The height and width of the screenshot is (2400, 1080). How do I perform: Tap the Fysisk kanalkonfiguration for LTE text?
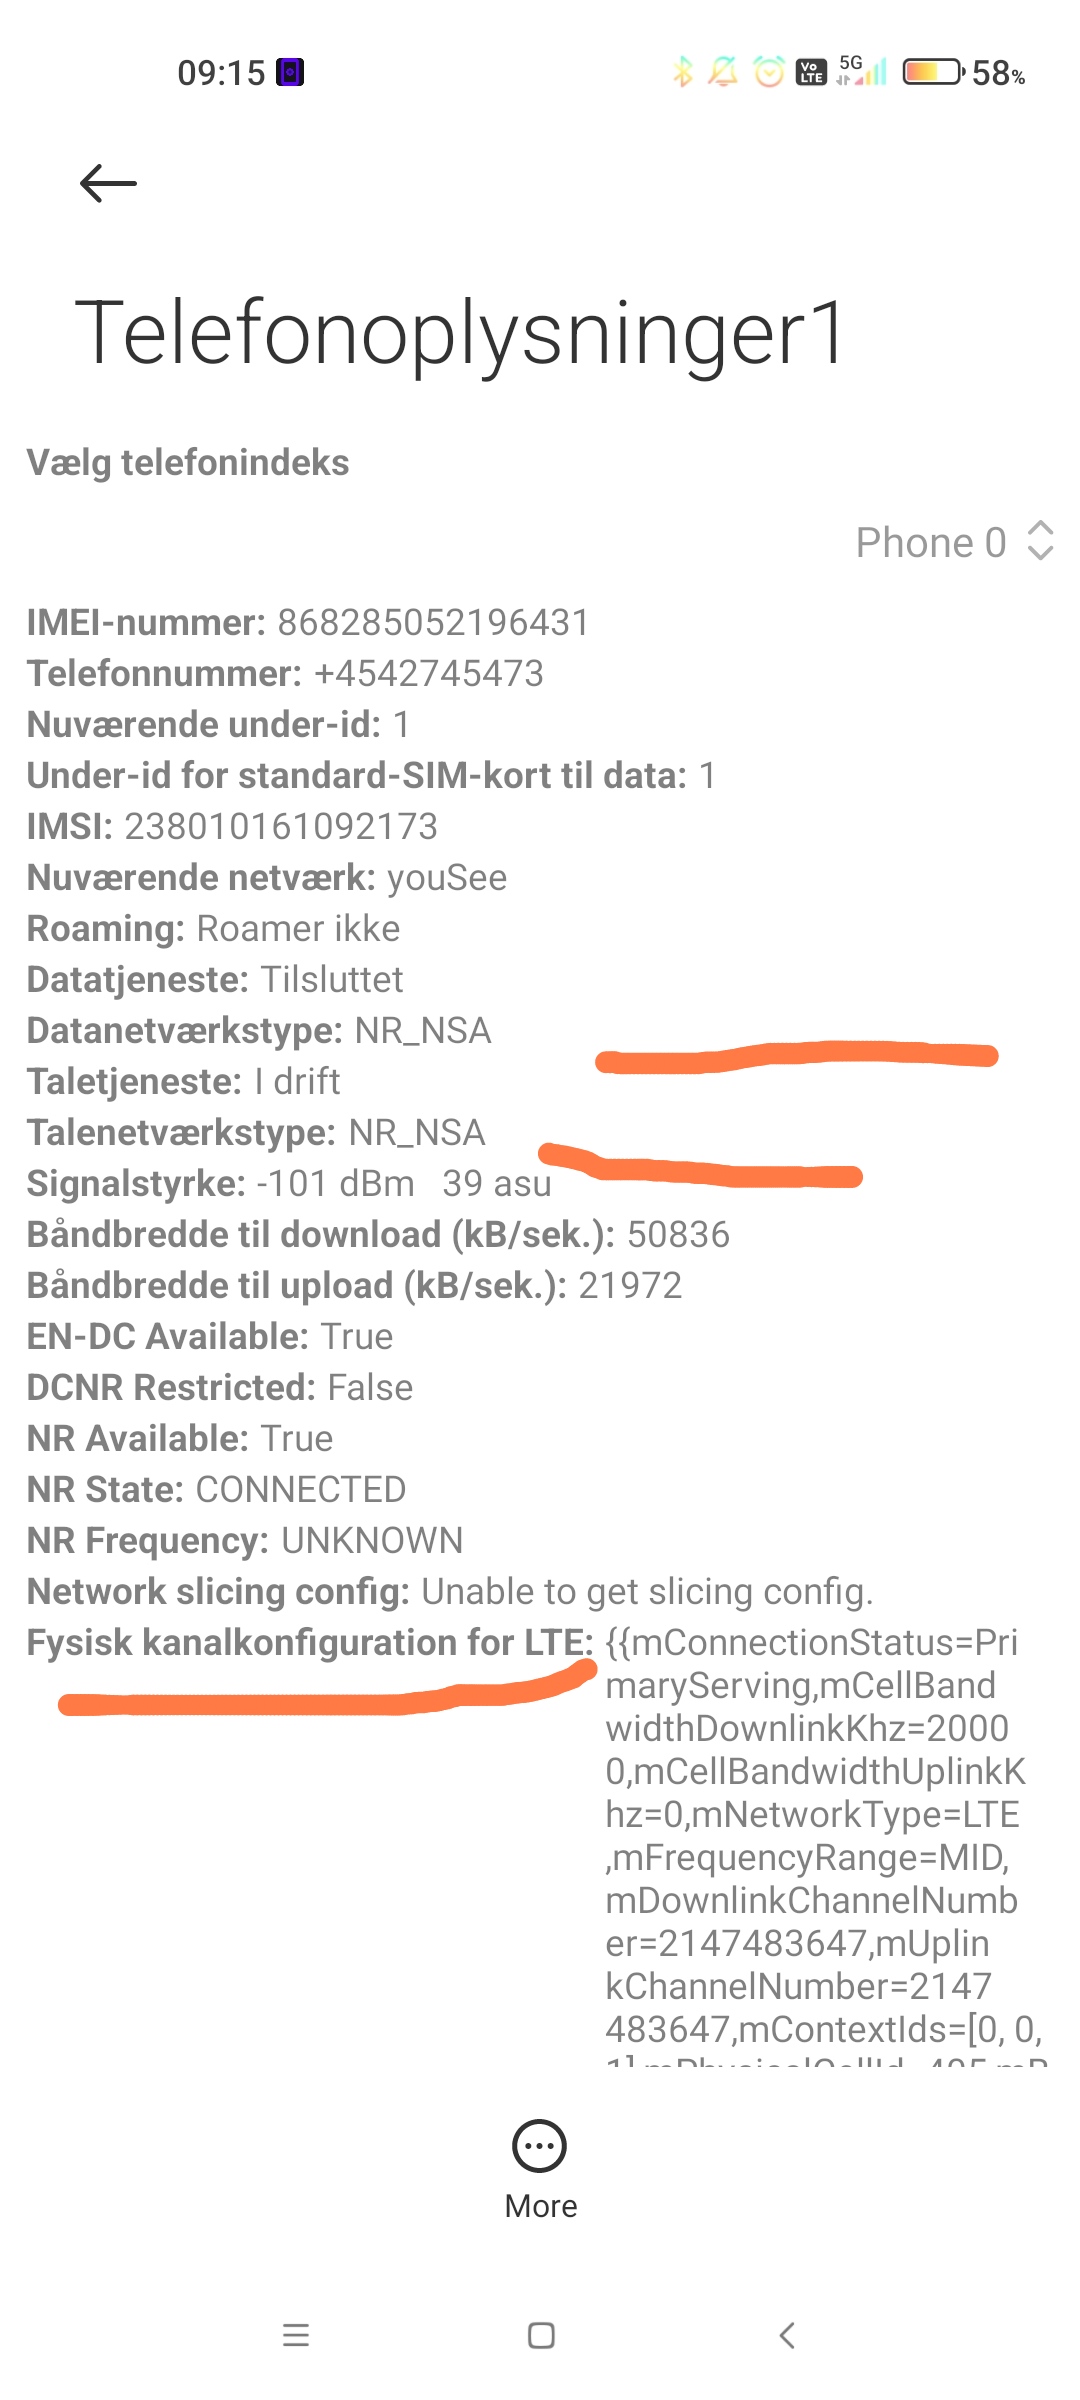(310, 1642)
